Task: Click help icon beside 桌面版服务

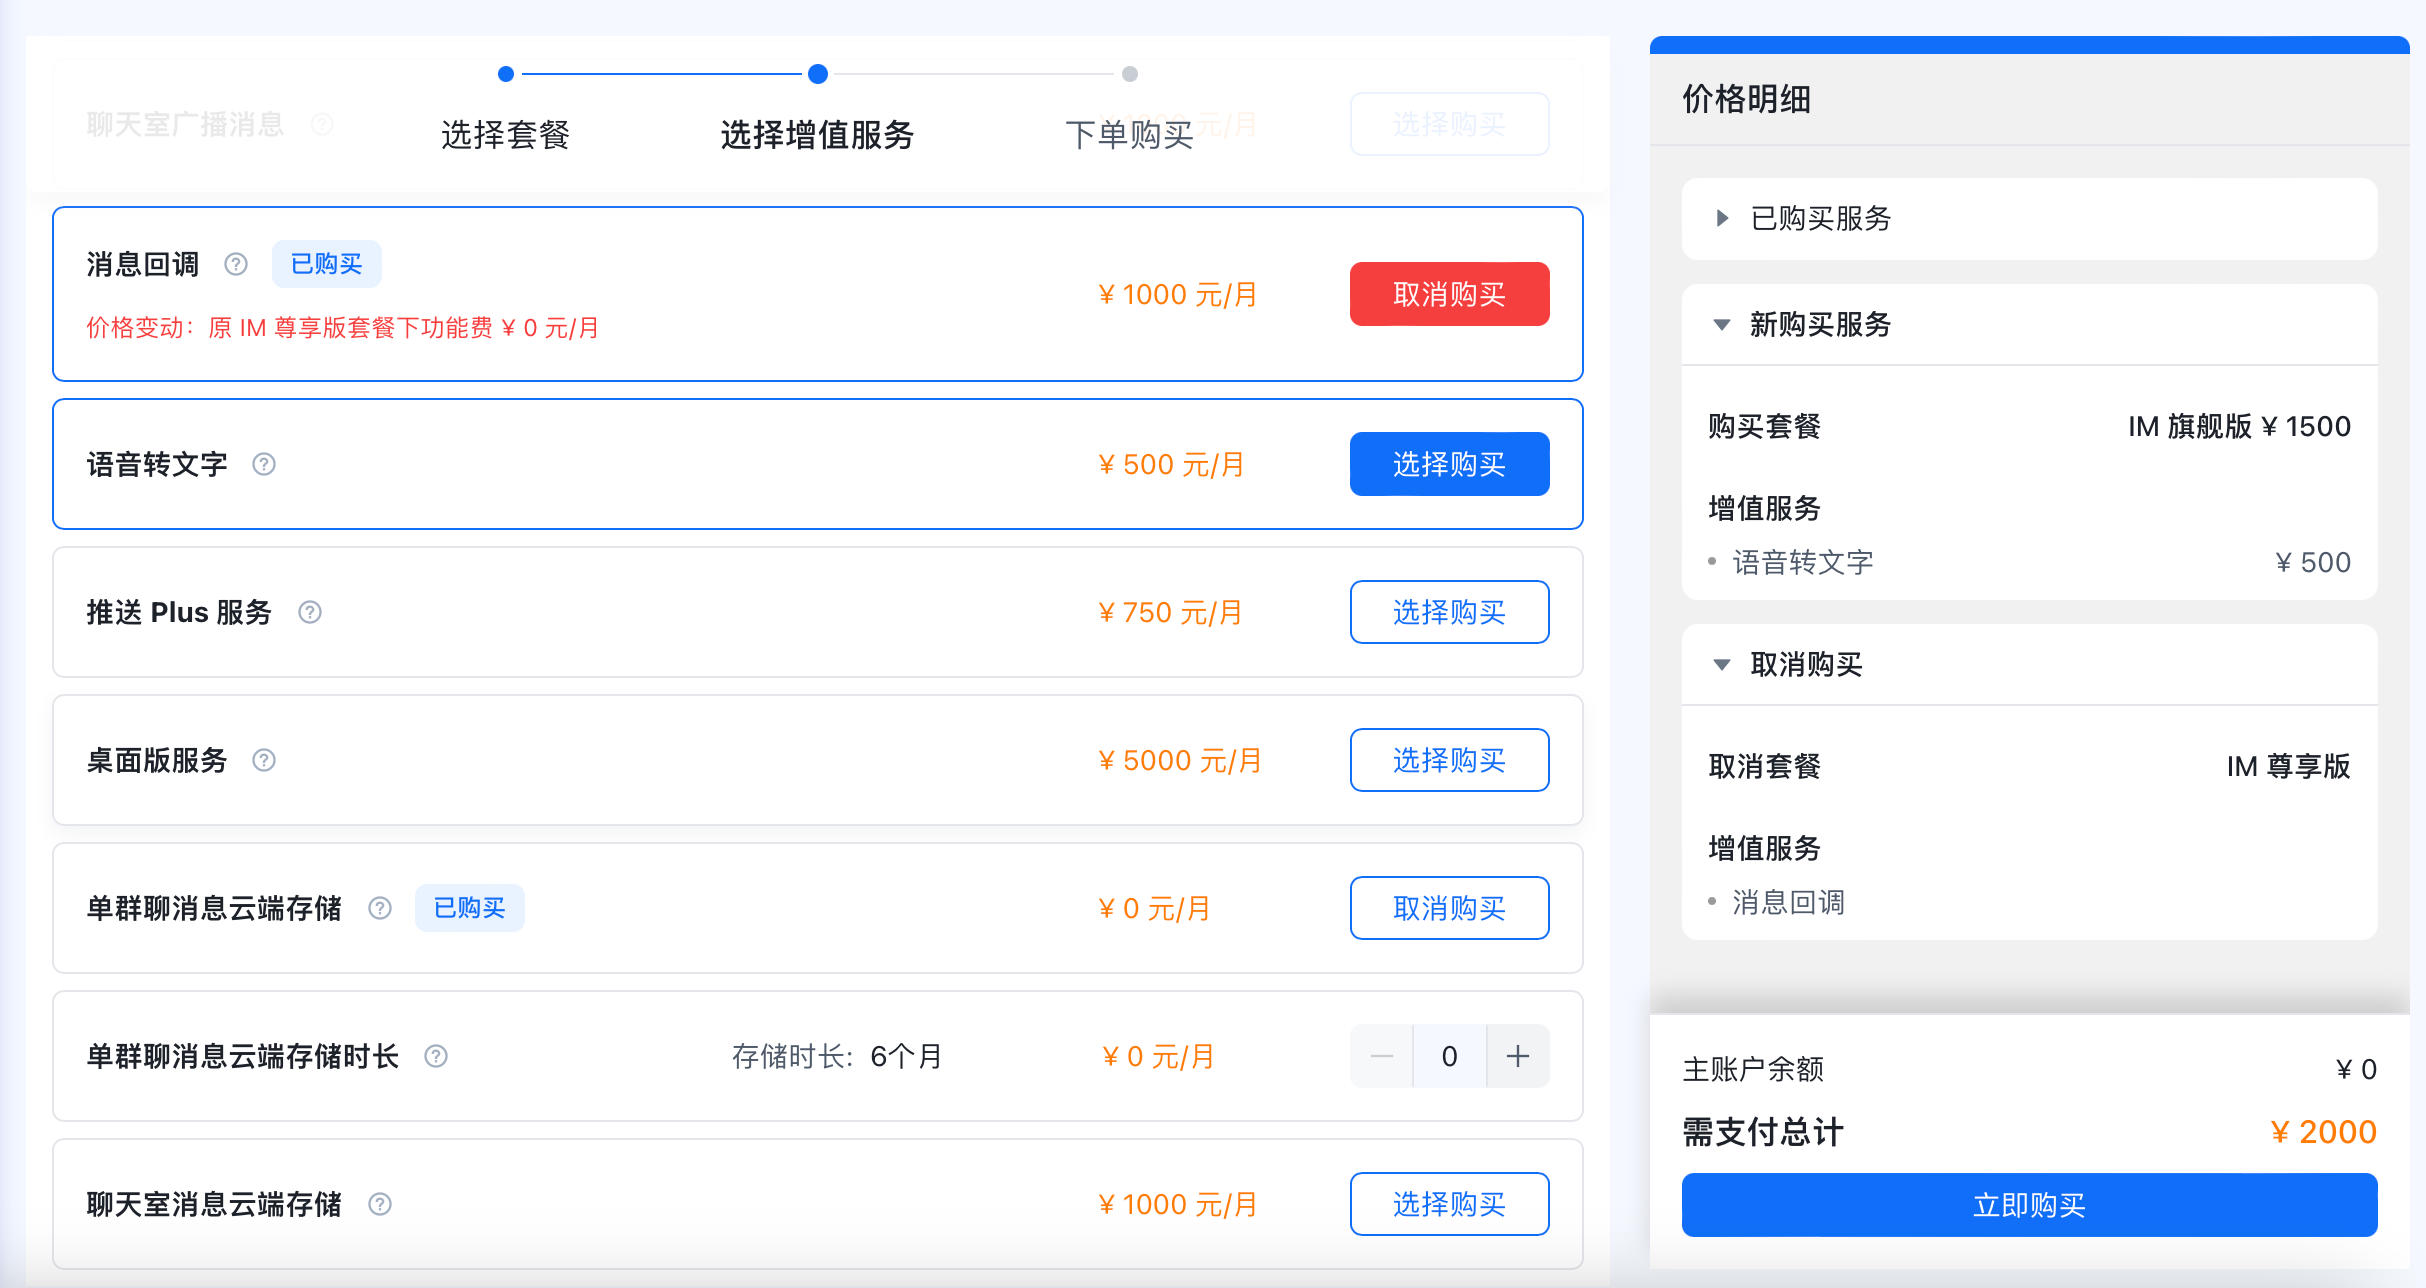Action: coord(264,760)
